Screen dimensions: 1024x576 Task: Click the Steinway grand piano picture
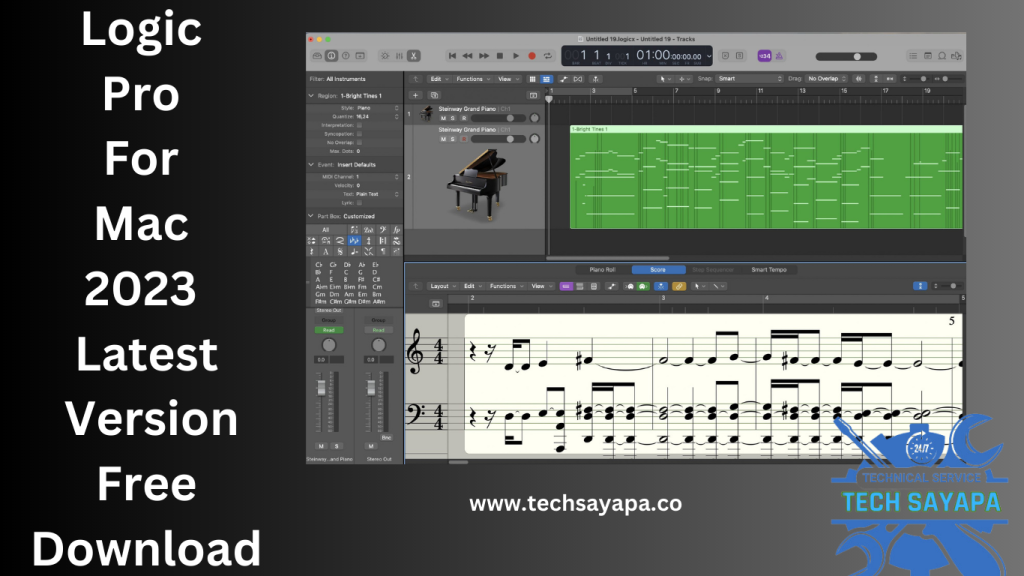click(x=476, y=183)
